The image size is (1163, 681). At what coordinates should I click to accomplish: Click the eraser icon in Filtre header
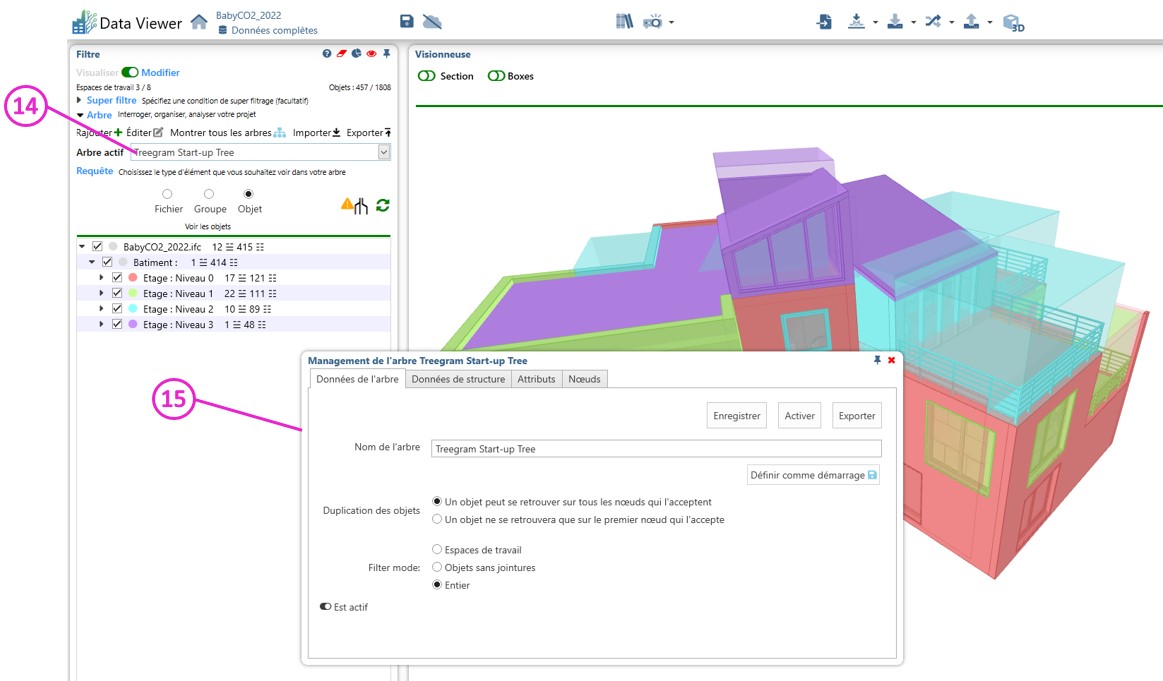[x=341, y=54]
